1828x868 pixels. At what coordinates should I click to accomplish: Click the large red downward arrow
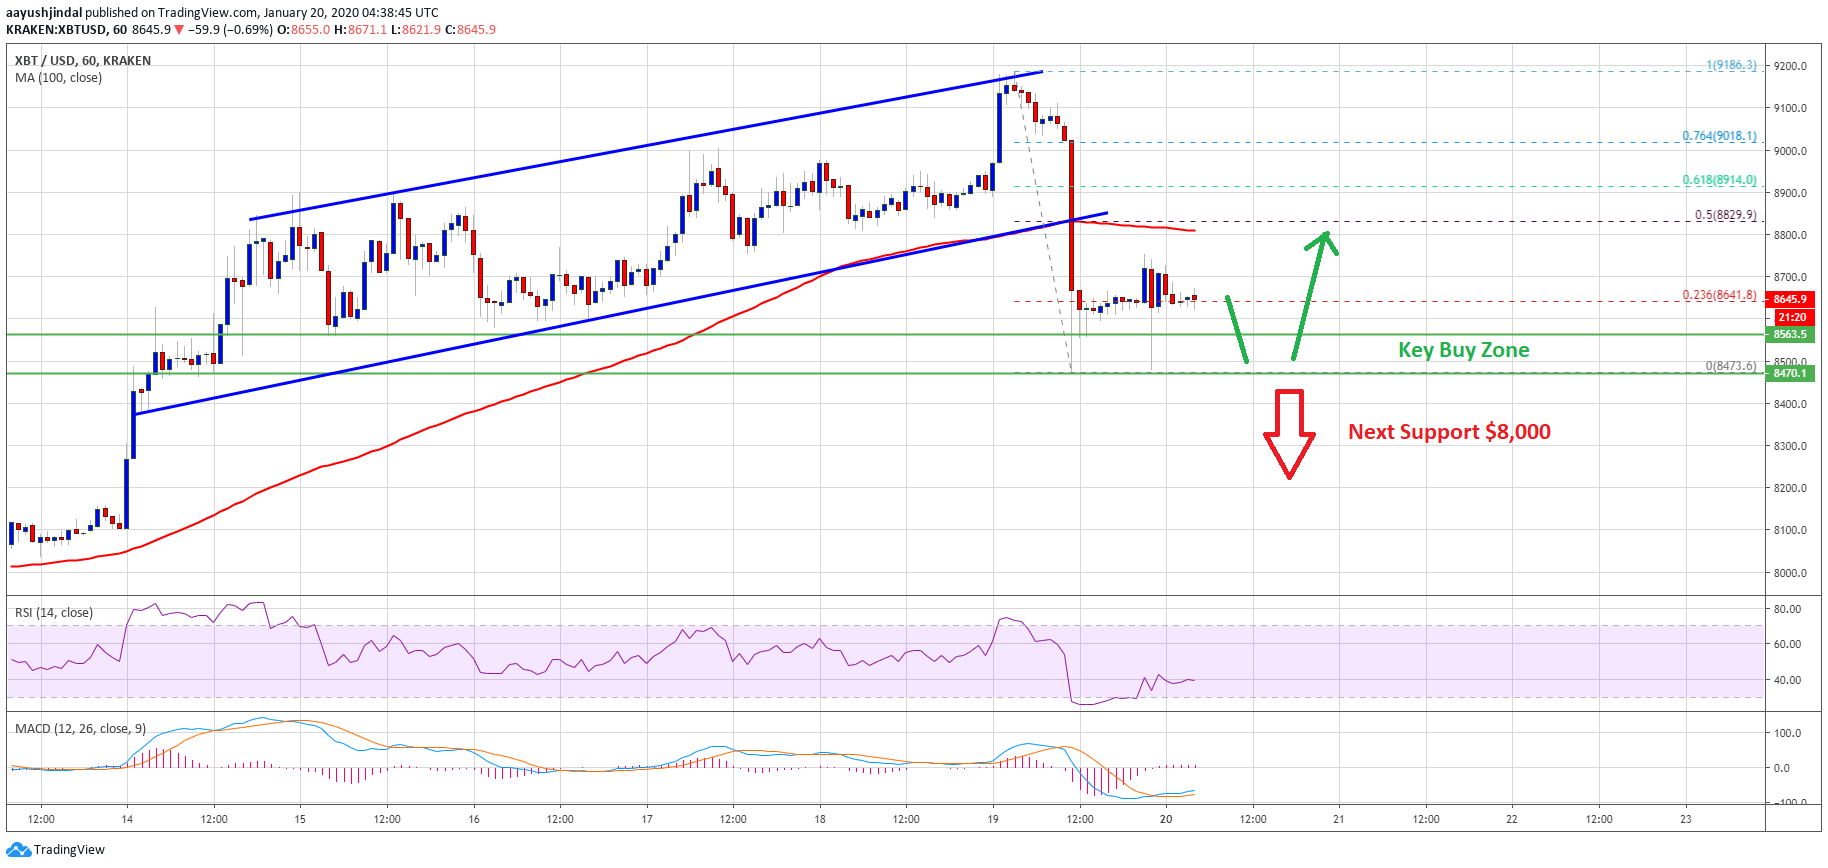(1289, 434)
